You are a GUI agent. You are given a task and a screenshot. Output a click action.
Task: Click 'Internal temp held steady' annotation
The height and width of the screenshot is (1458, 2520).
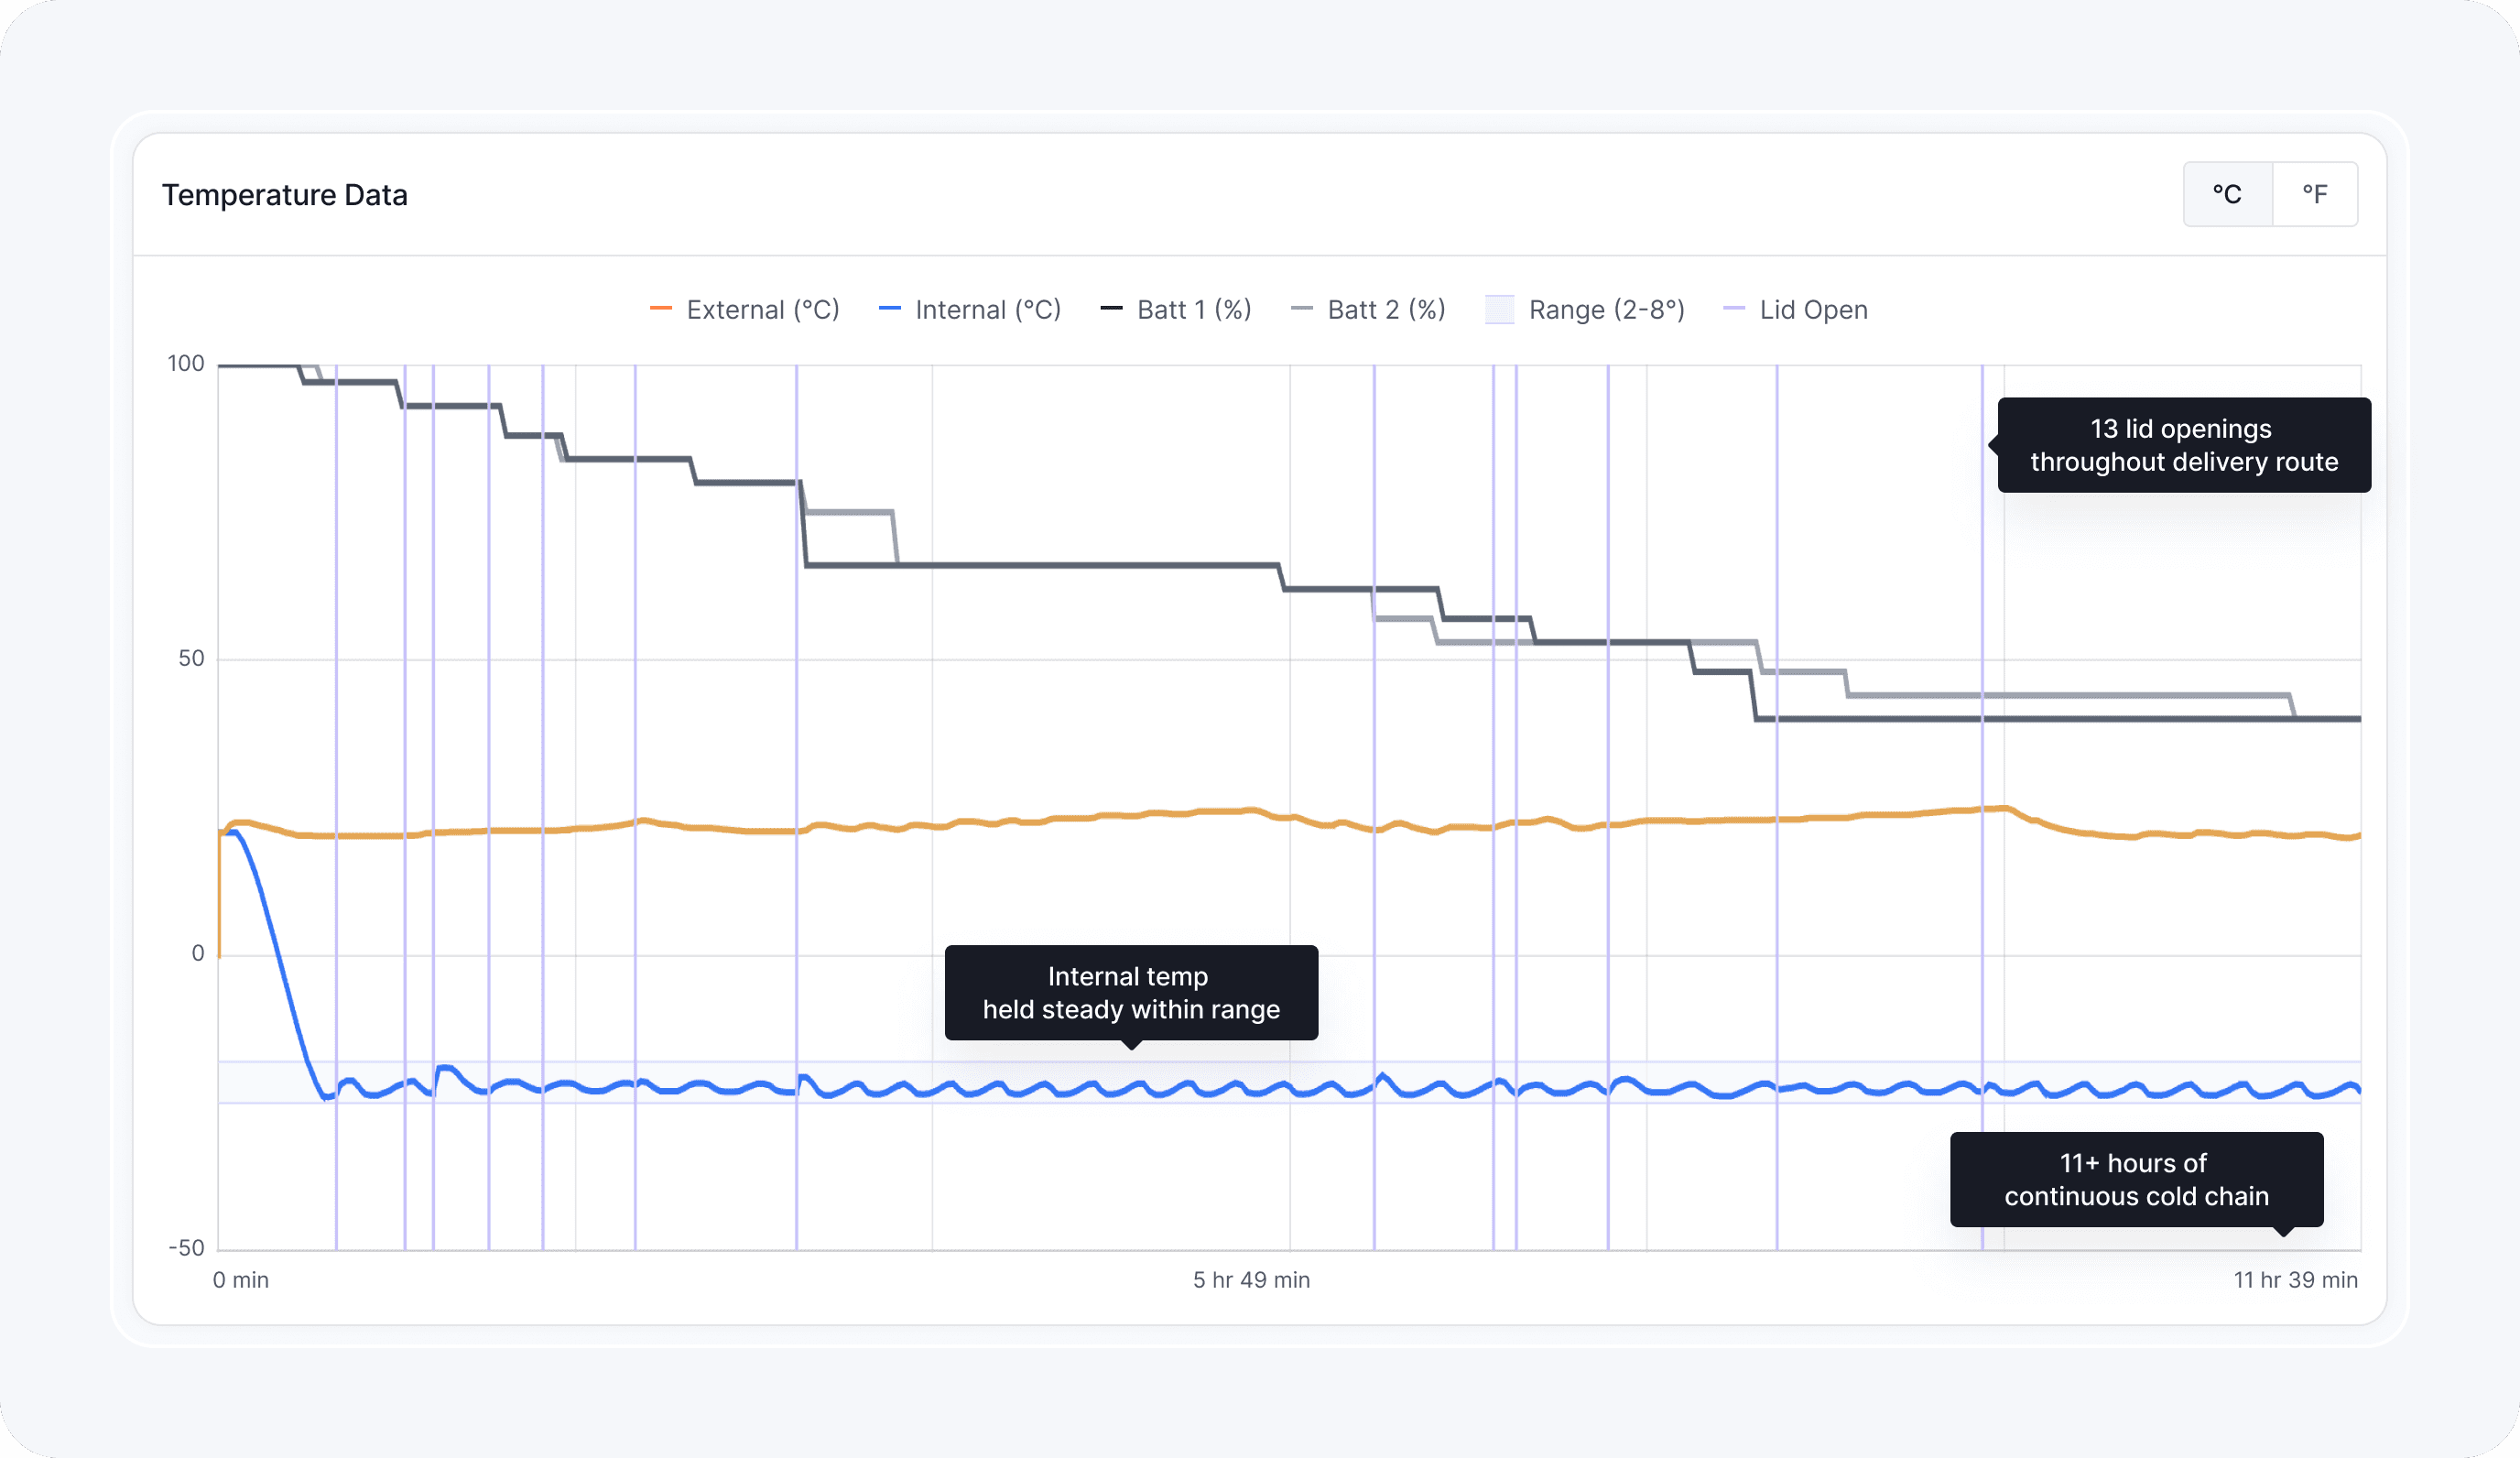coord(1130,992)
